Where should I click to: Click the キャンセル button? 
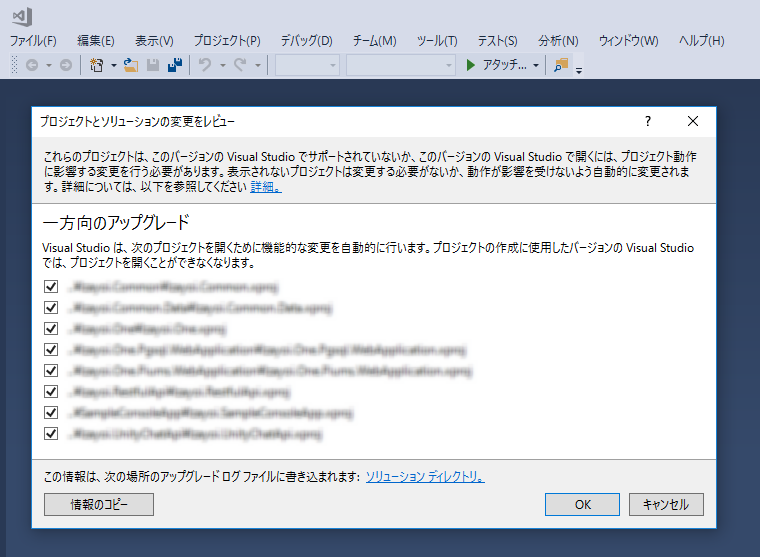tap(666, 505)
